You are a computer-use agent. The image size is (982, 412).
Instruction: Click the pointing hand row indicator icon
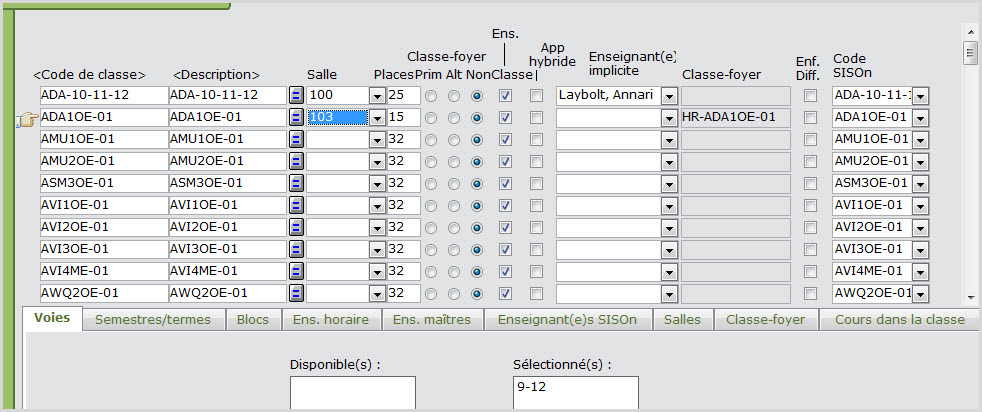coord(26,120)
